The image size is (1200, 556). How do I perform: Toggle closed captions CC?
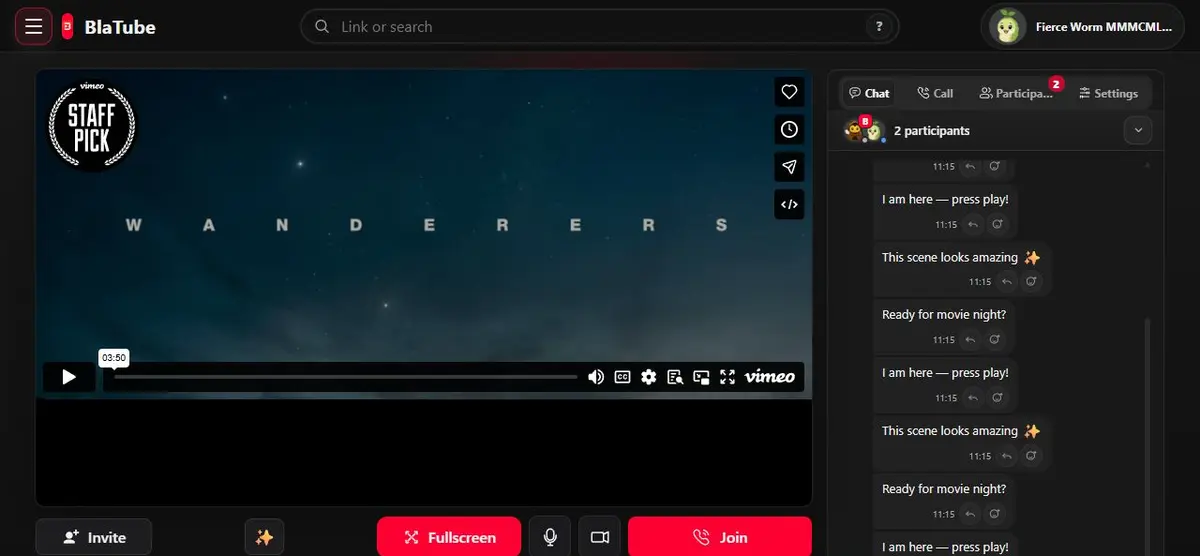pos(622,377)
